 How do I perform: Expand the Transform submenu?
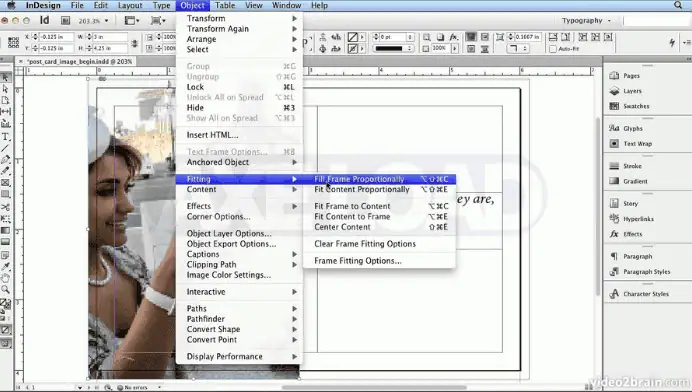(239, 18)
